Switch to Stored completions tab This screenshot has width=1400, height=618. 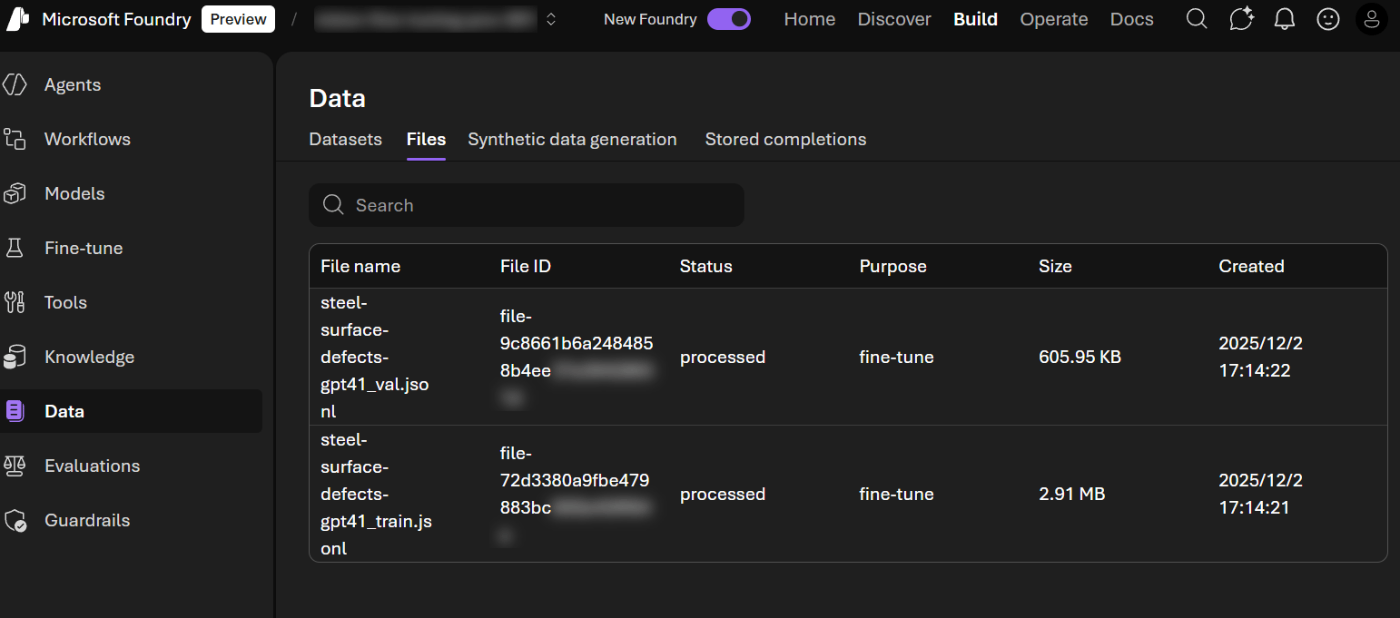point(785,139)
